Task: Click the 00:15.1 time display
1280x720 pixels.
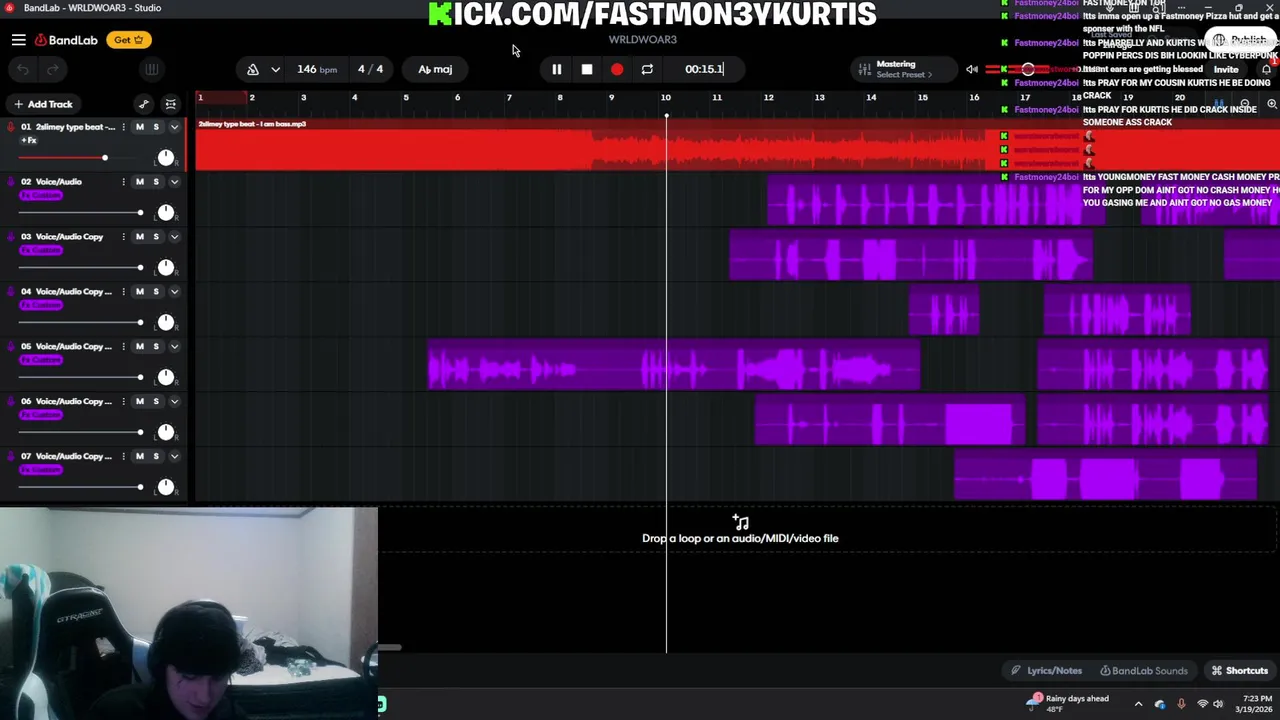Action: pos(704,69)
